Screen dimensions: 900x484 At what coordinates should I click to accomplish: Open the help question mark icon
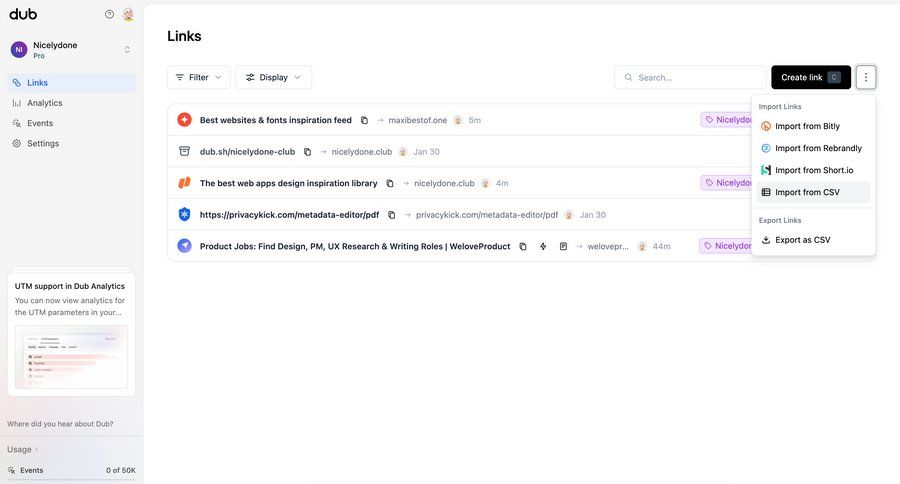pyautogui.click(x=109, y=14)
